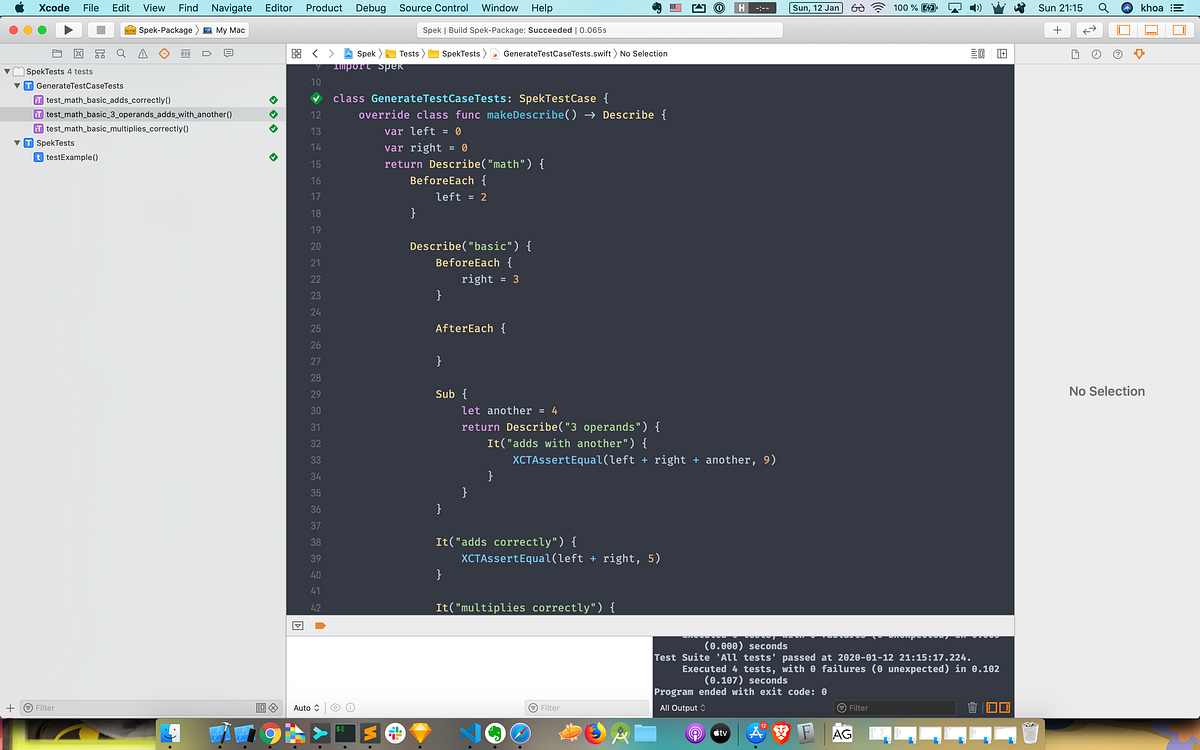Open the Find navigator
This screenshot has width=1200, height=750.
point(121,53)
